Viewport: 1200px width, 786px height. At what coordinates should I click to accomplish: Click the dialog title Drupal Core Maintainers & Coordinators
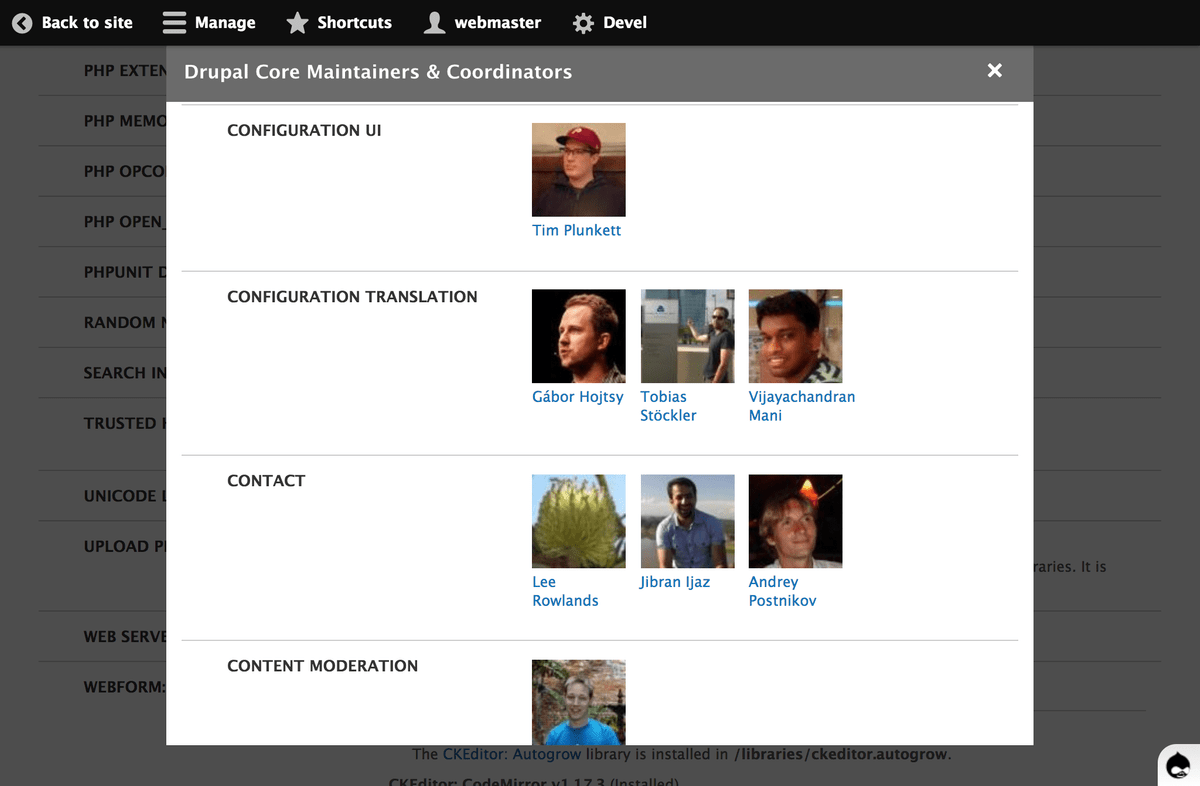[378, 72]
